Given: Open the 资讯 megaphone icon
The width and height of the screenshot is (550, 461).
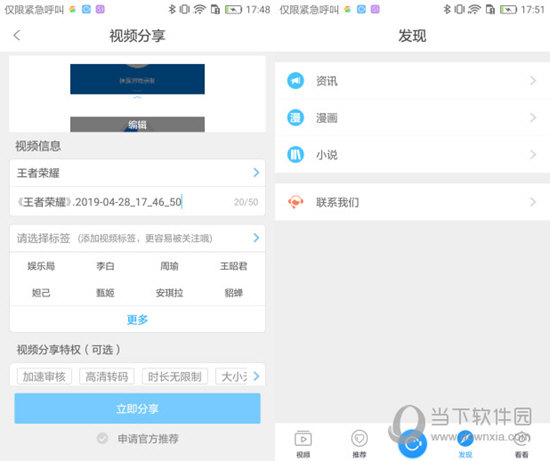Looking at the screenshot, I should 295,81.
